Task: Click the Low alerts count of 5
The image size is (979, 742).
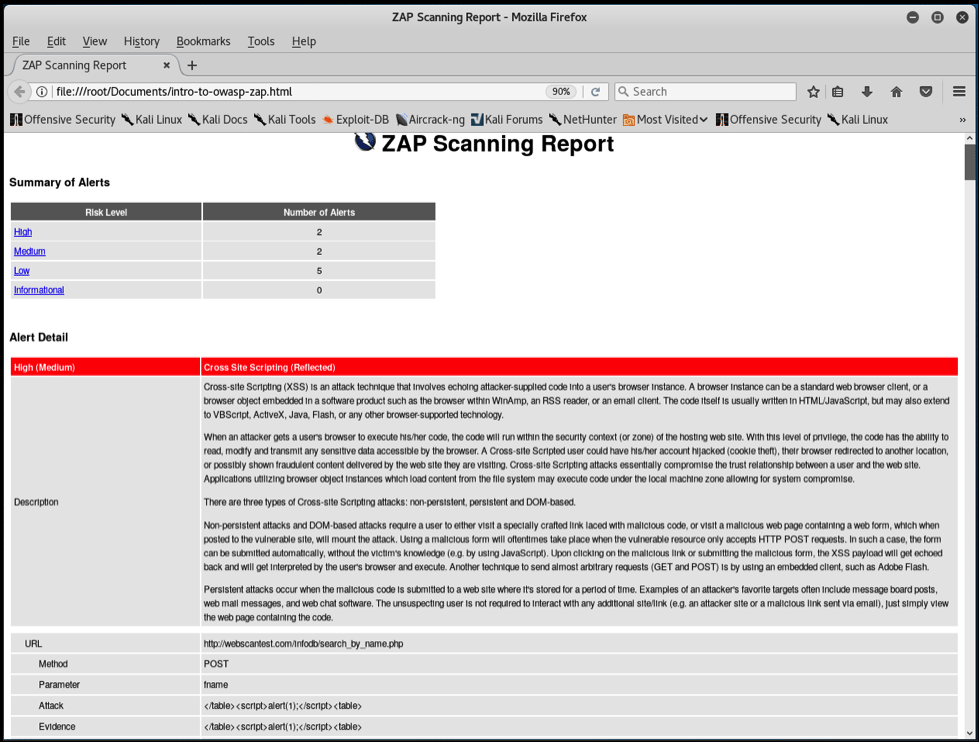Action: point(319,270)
